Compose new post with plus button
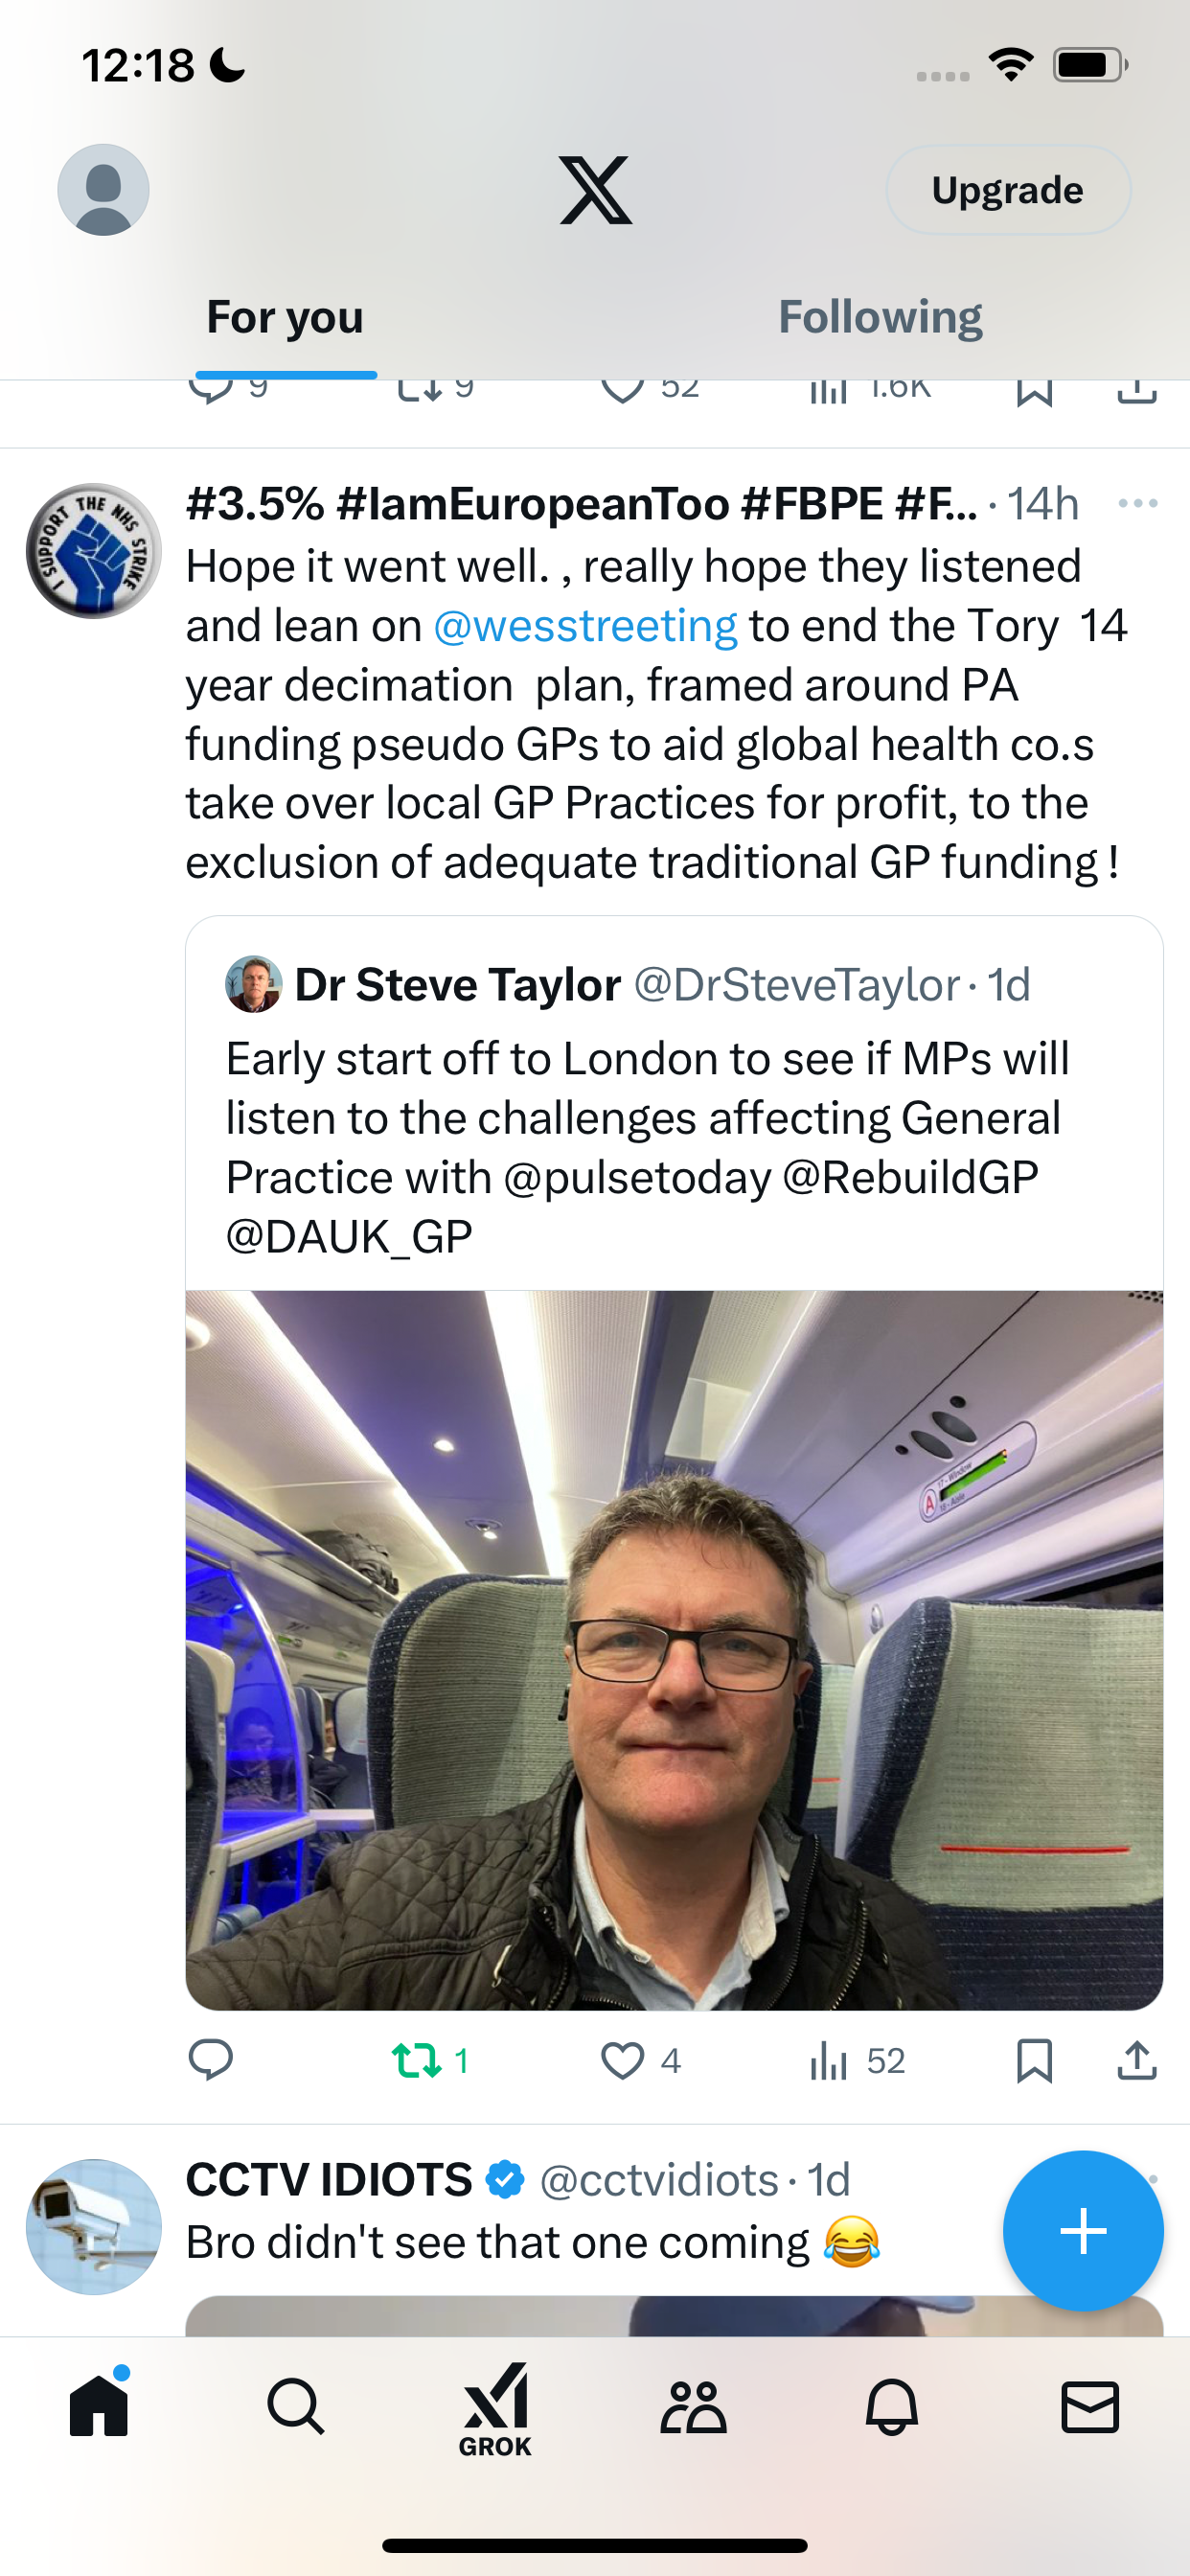Viewport: 1190px width, 2576px height. 1083,2231
